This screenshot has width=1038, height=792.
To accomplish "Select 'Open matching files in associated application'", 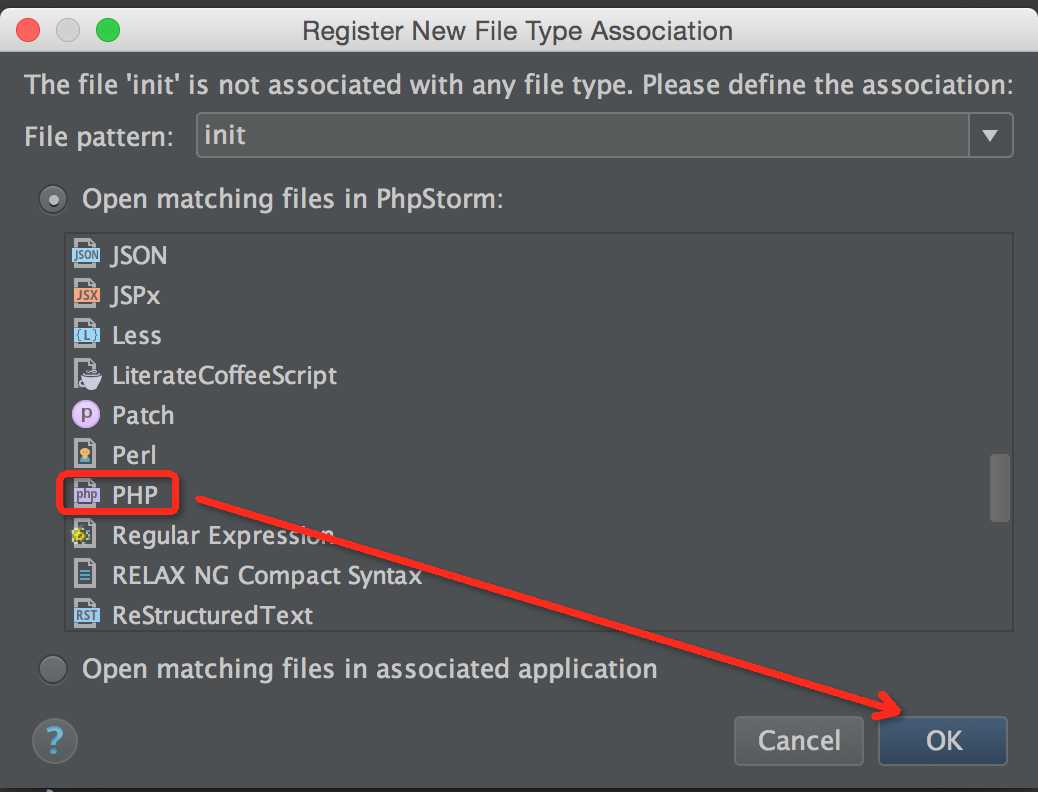I will coord(53,668).
